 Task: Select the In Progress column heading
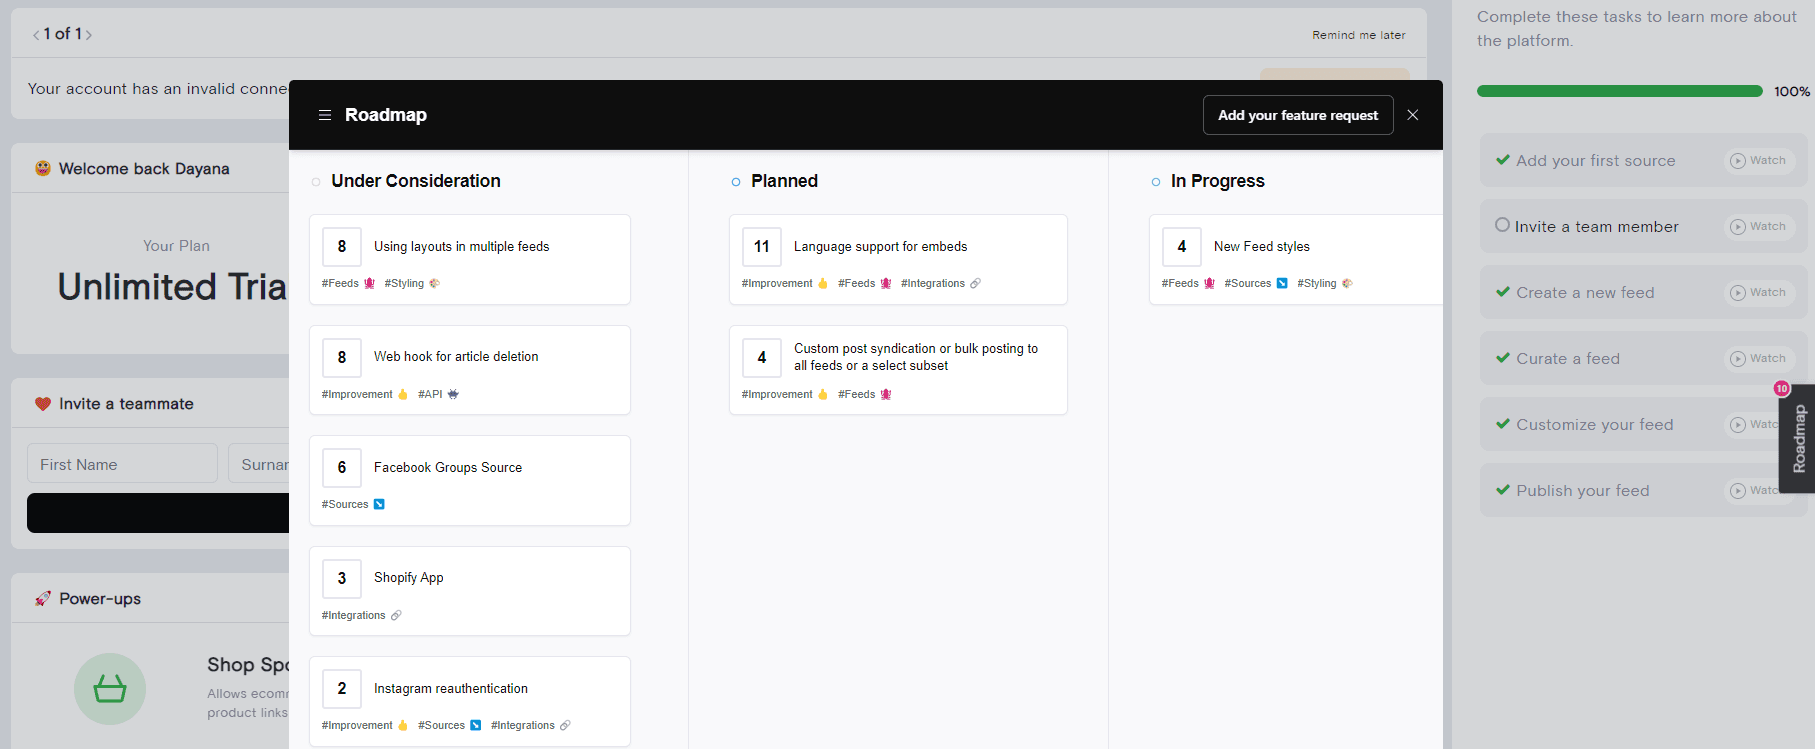(x=1217, y=181)
